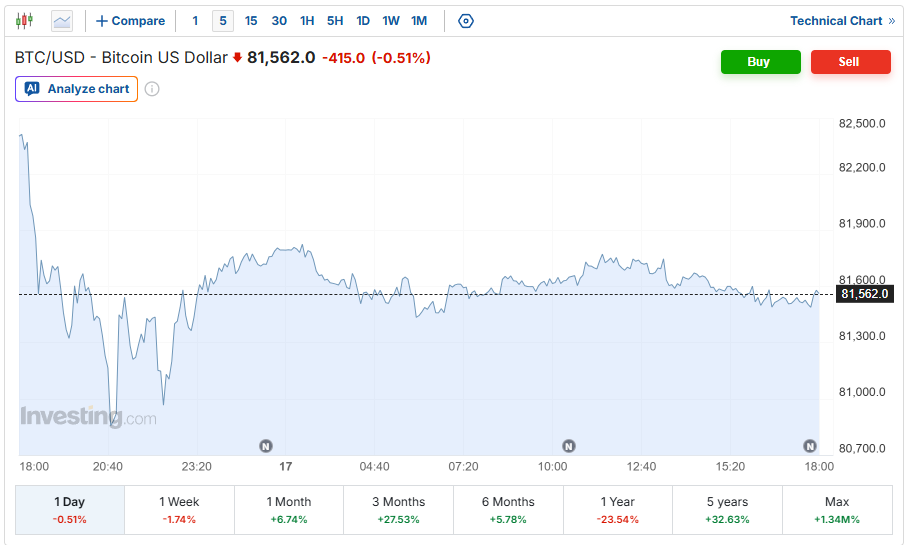The width and height of the screenshot is (910, 545).
Task: Select the 1H interval
Action: (307, 21)
